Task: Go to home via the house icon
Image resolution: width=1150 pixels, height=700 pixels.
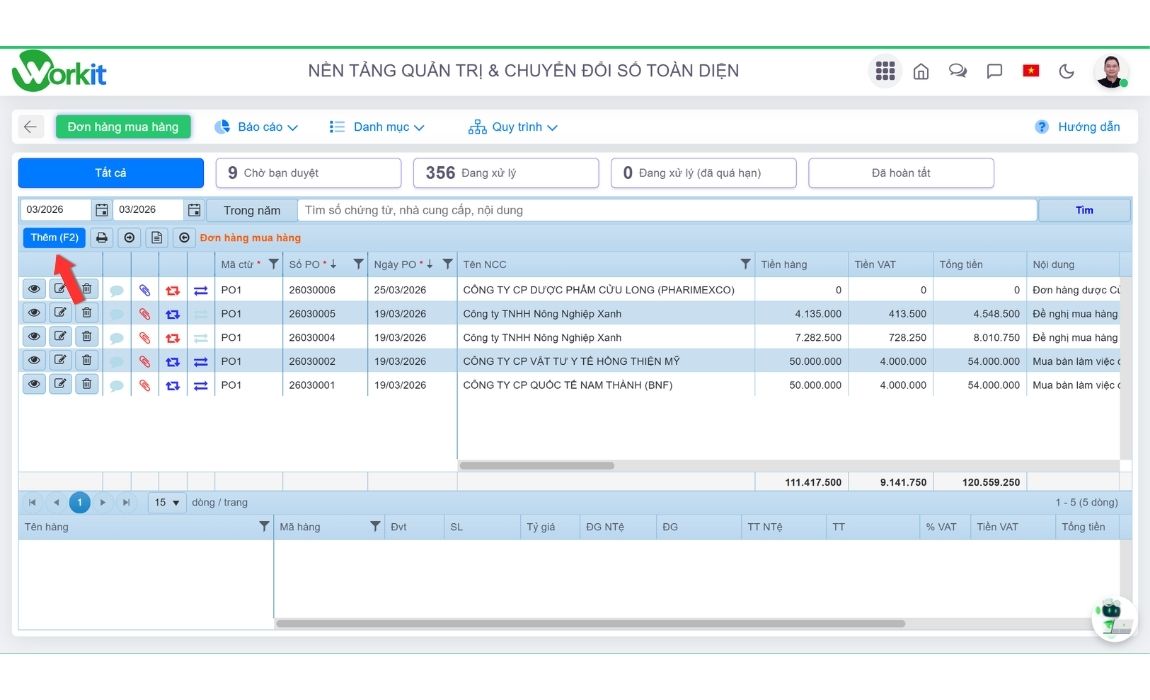Action: click(921, 71)
